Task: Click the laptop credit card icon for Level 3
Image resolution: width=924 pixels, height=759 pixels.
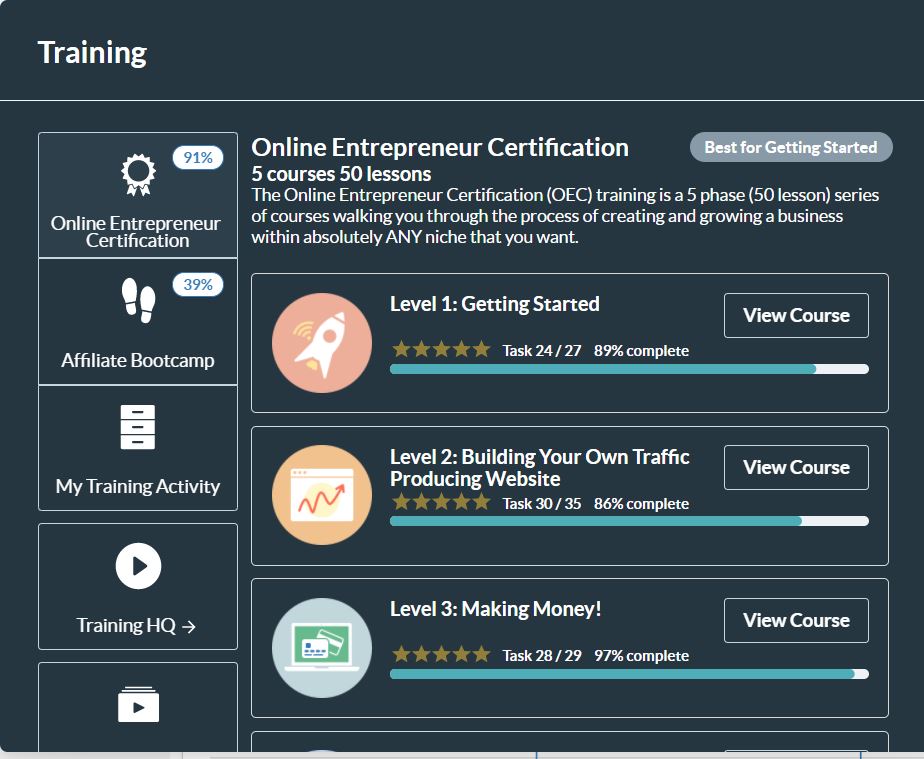Action: point(322,648)
